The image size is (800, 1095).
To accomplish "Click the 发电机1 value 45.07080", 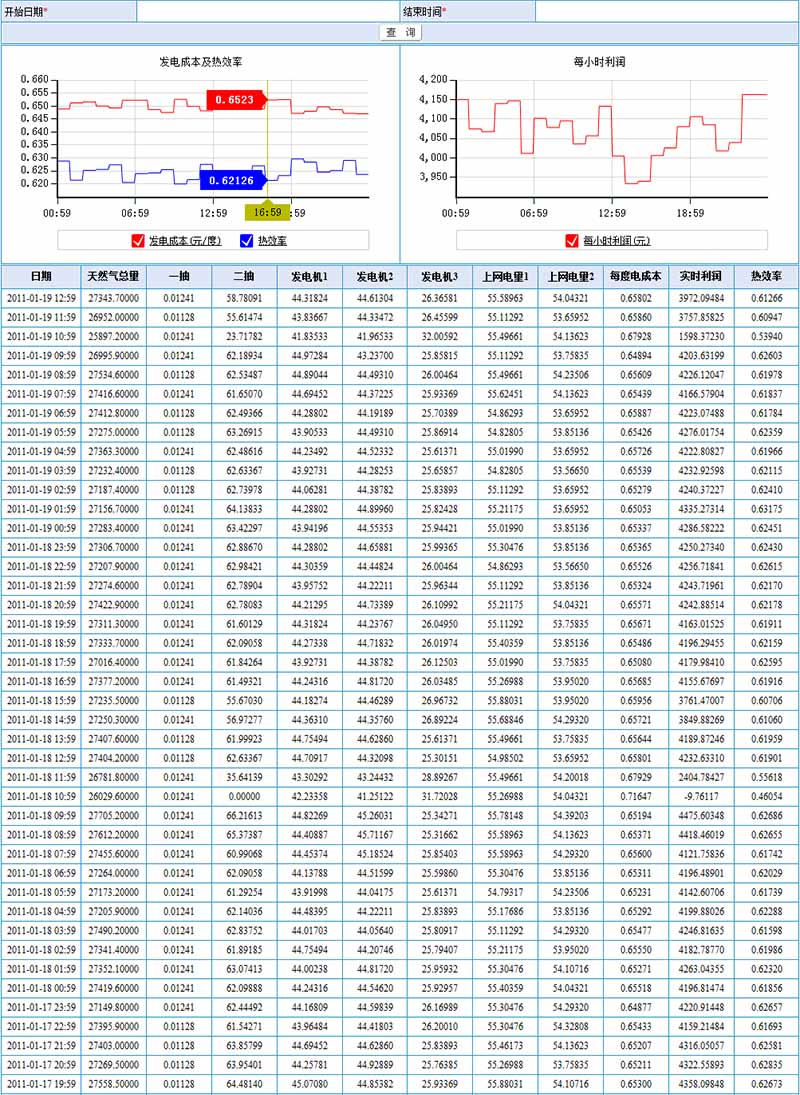I will click(310, 1083).
